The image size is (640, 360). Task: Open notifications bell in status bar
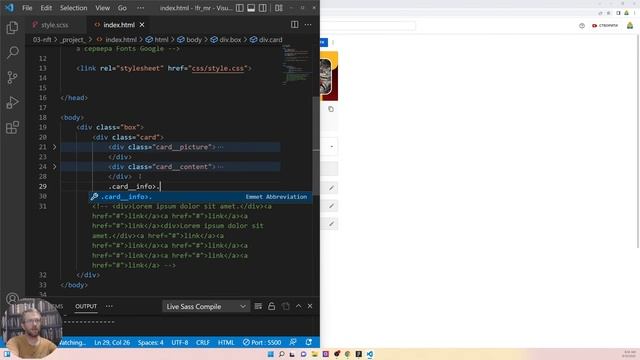tap(309, 342)
